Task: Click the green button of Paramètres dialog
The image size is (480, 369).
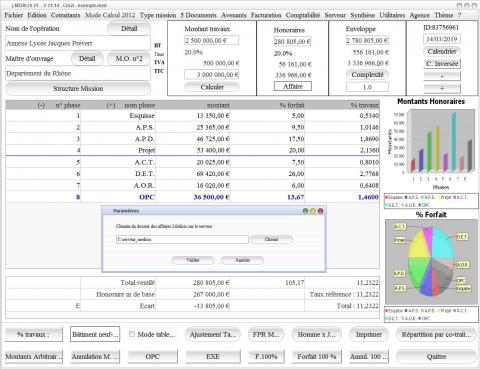Action: tap(305, 211)
